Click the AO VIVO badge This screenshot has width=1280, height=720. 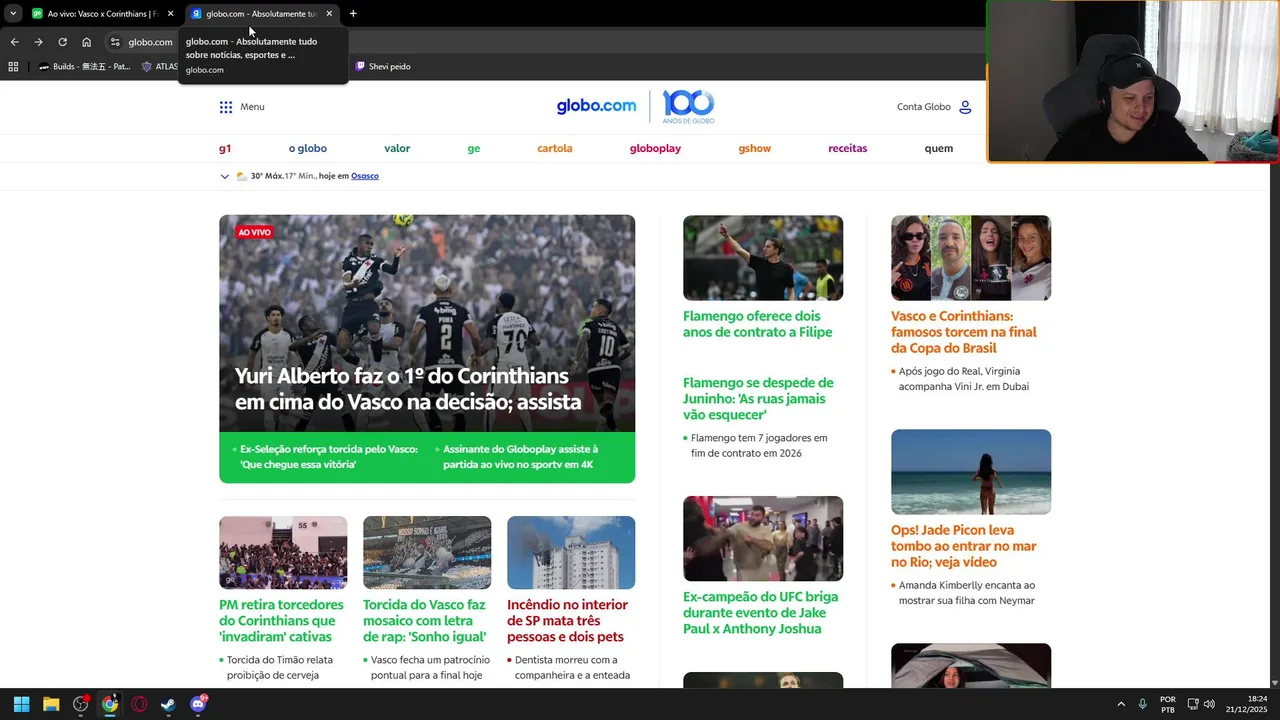(254, 232)
